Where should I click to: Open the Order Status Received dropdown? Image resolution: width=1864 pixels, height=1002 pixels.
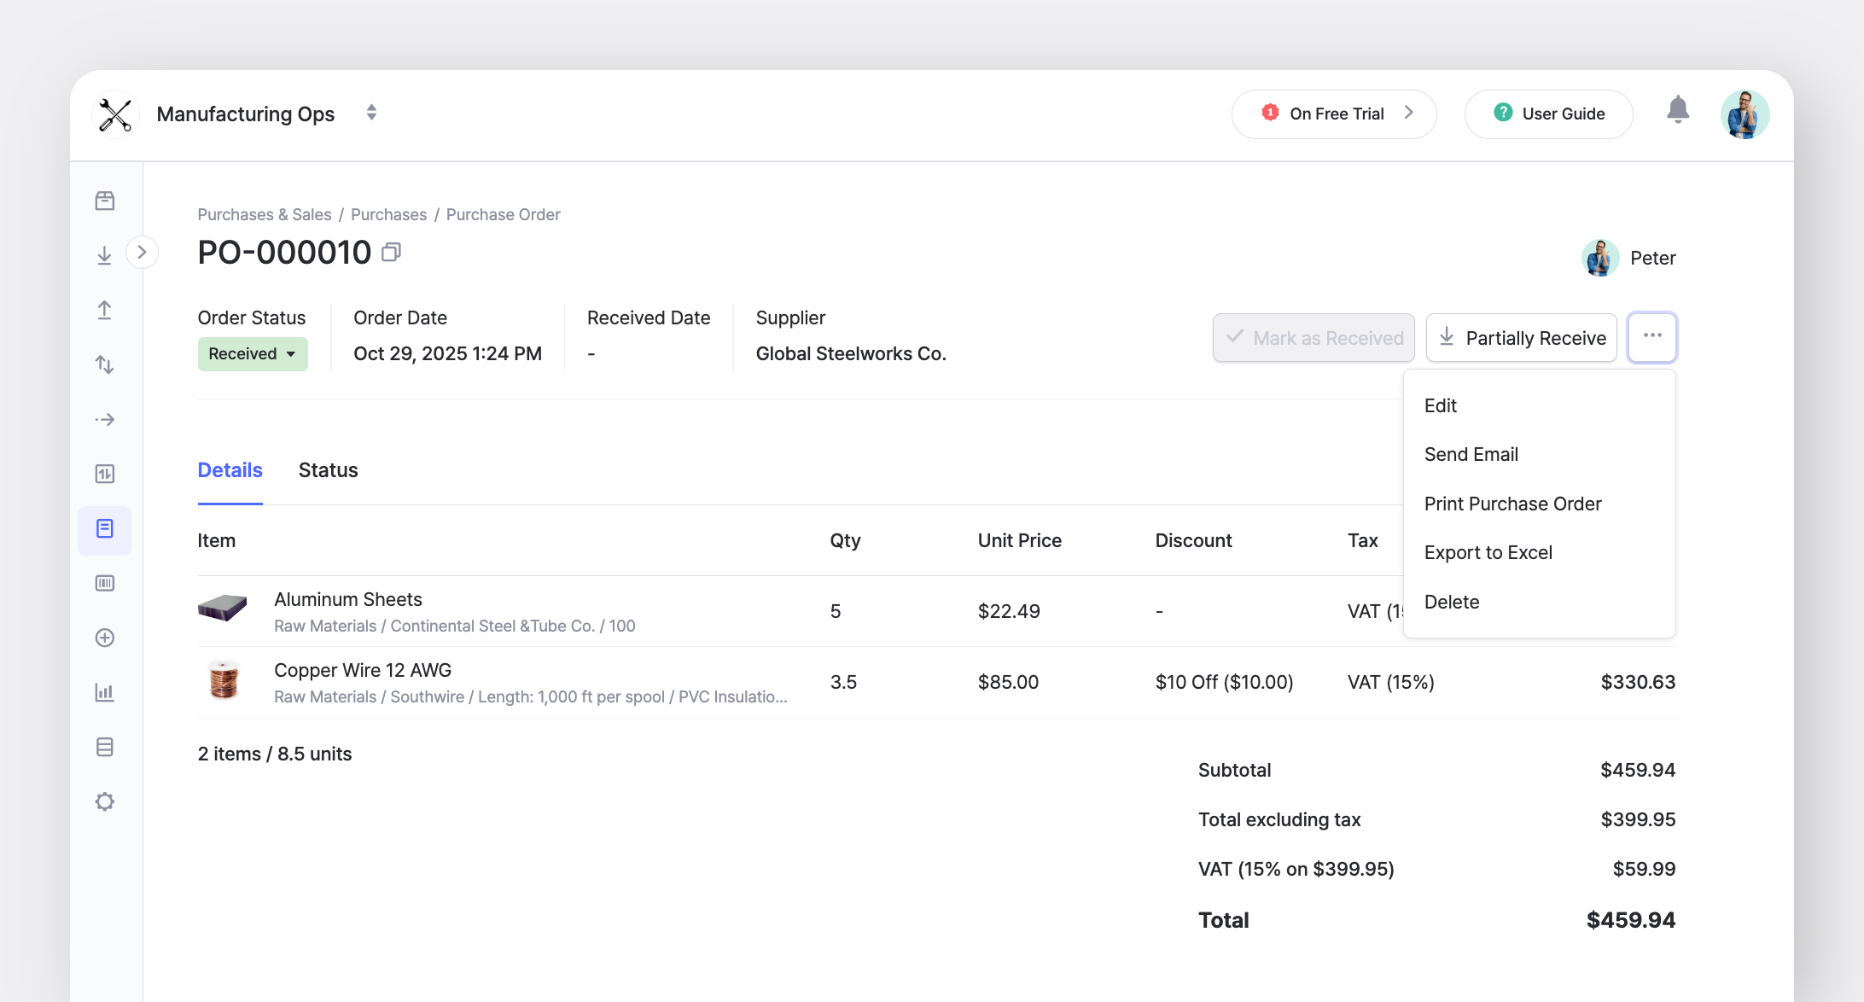point(252,353)
